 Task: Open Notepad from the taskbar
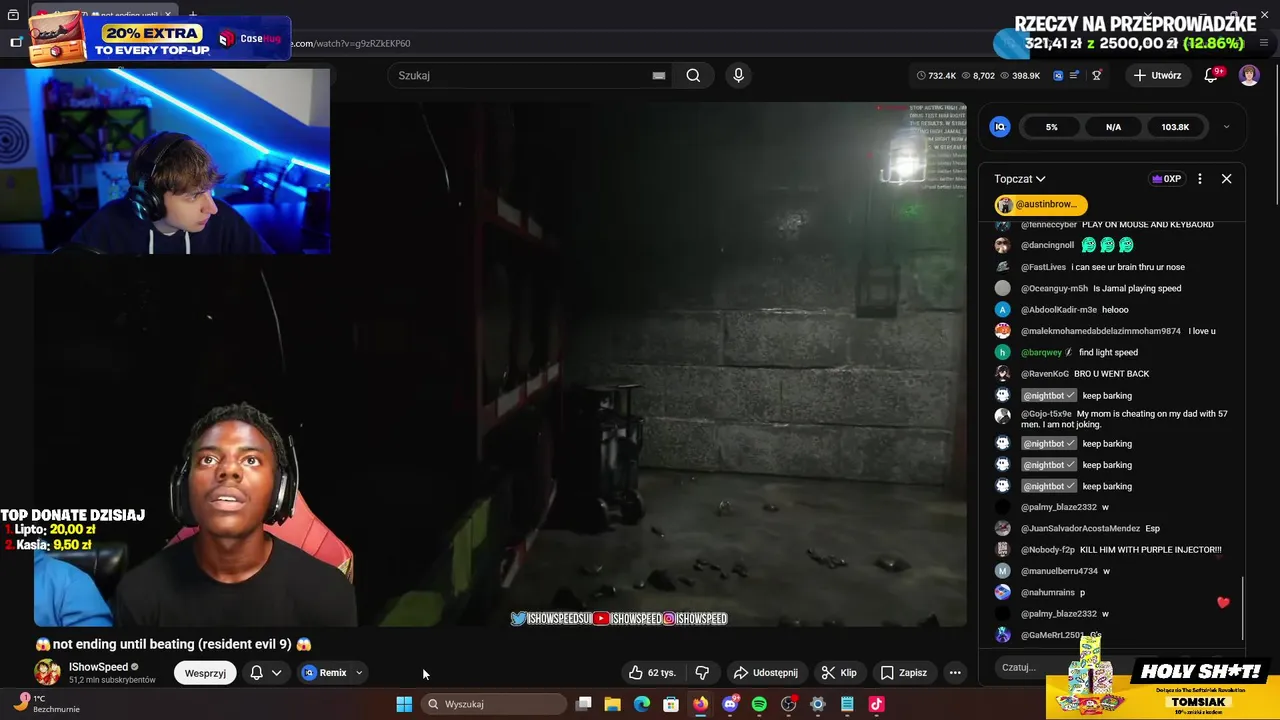click(x=847, y=704)
